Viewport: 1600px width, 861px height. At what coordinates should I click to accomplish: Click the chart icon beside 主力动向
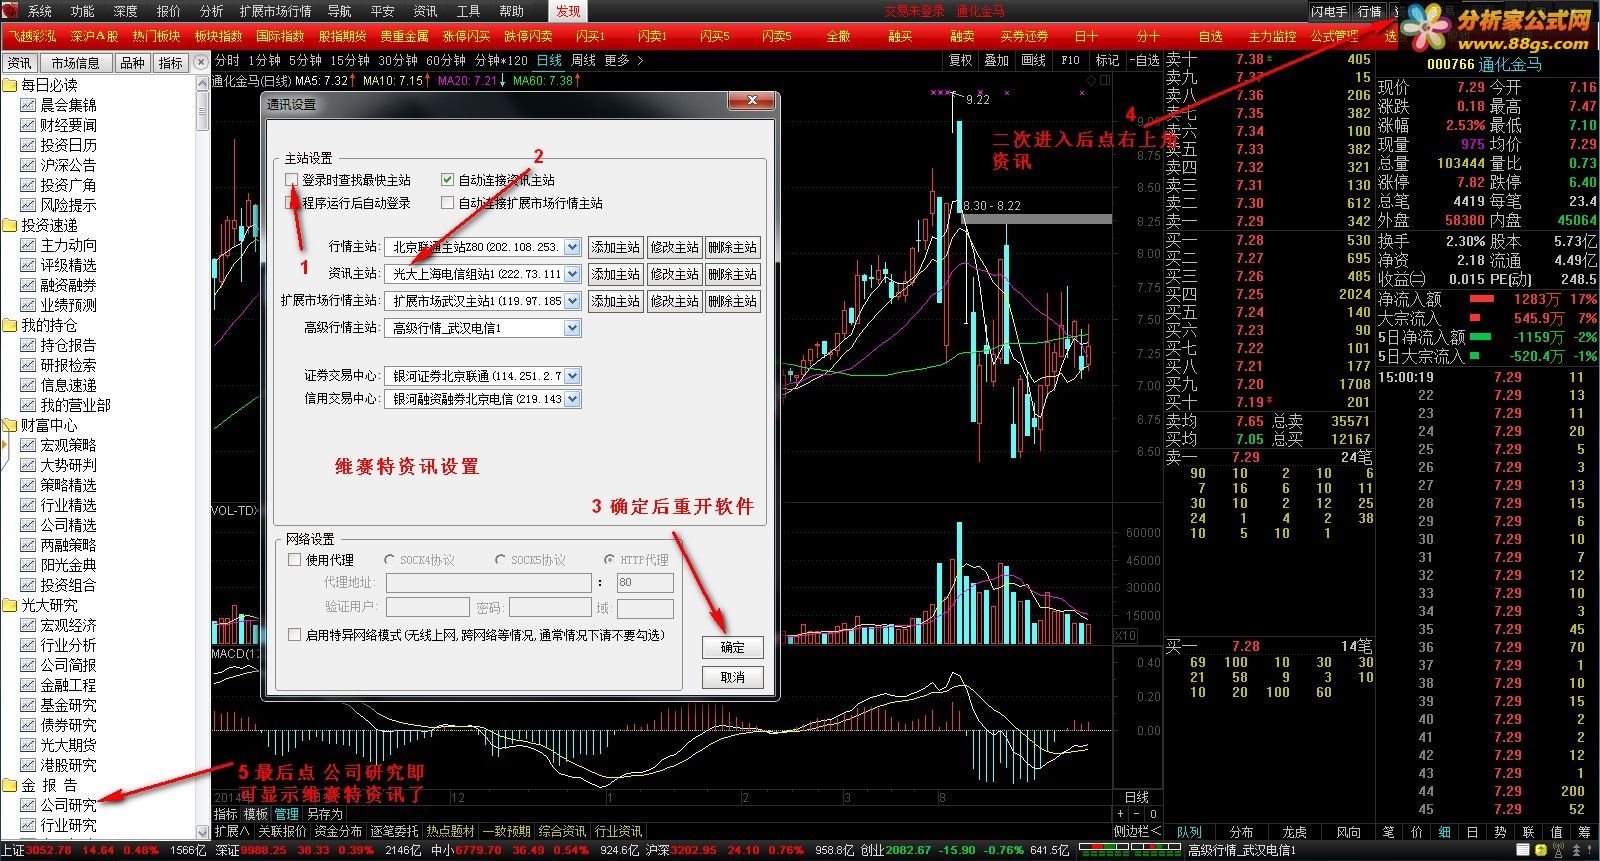tap(28, 245)
